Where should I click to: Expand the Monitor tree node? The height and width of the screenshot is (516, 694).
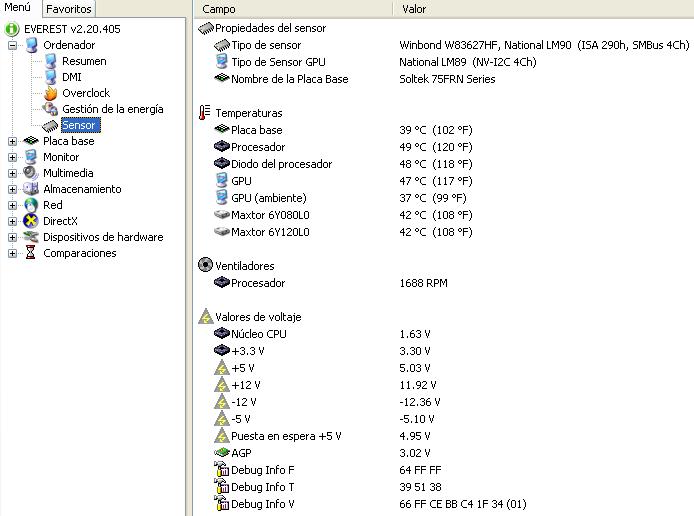12,157
